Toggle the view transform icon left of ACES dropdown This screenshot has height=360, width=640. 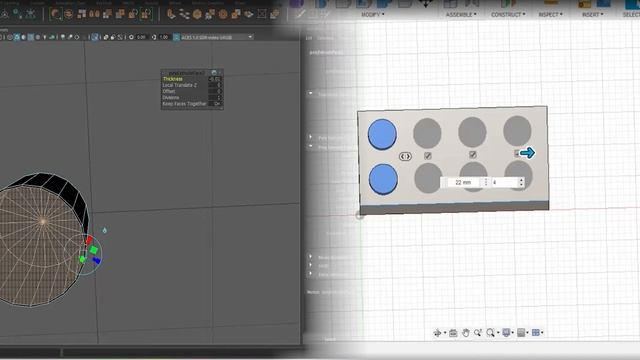(176, 37)
